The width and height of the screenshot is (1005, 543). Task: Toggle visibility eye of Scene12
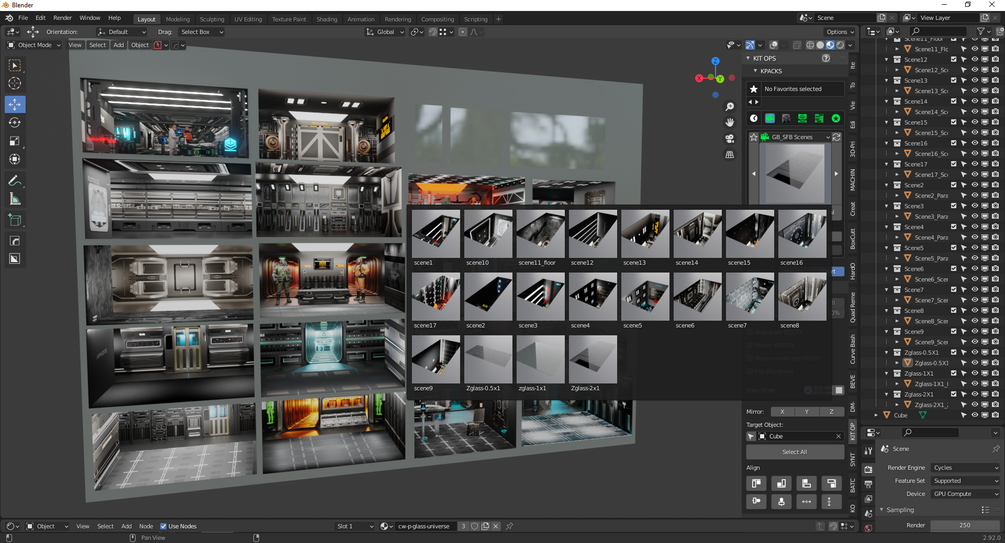tap(974, 60)
